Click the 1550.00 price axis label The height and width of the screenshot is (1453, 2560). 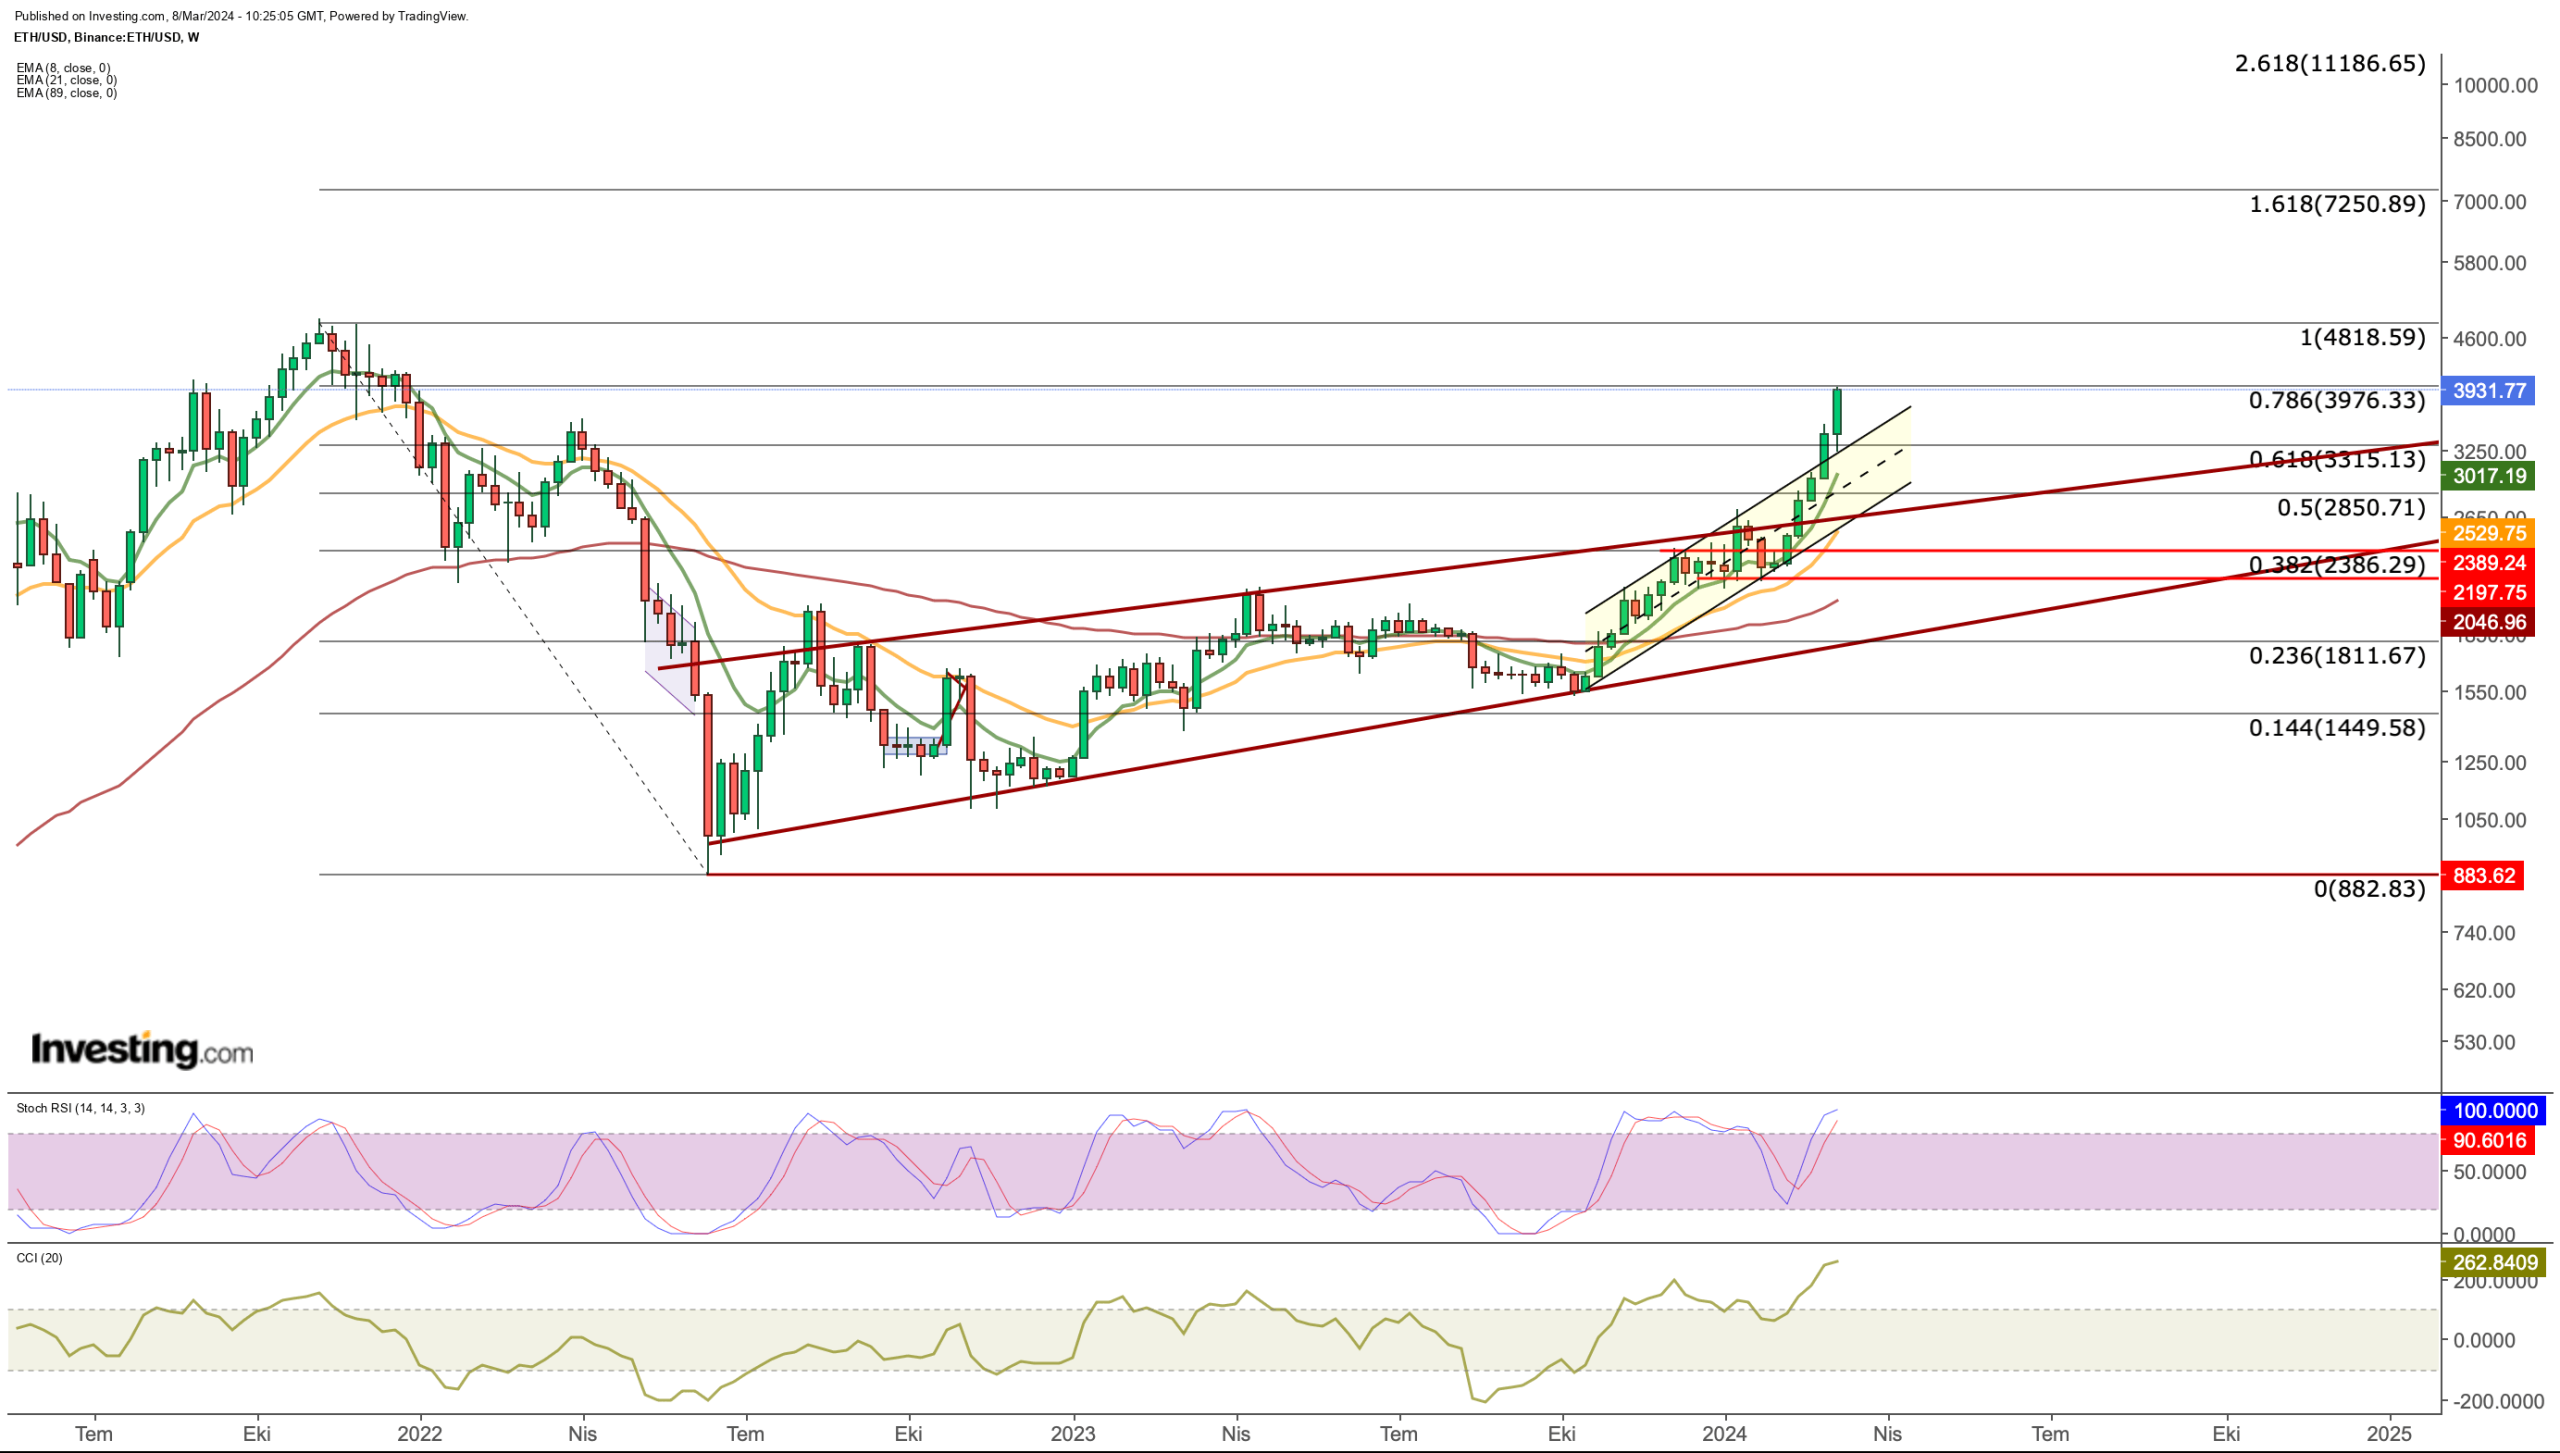pos(2490,692)
